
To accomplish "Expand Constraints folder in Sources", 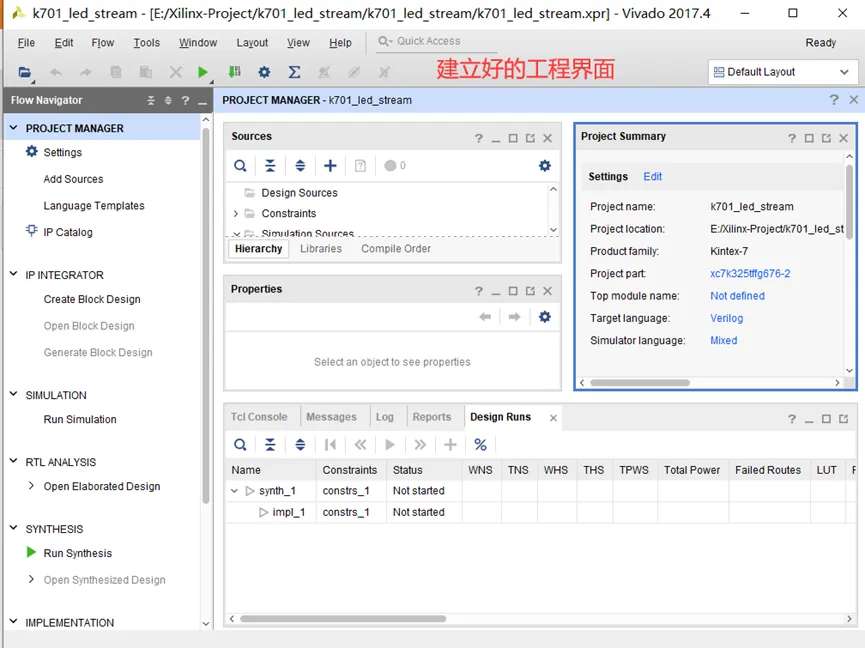I will [236, 213].
